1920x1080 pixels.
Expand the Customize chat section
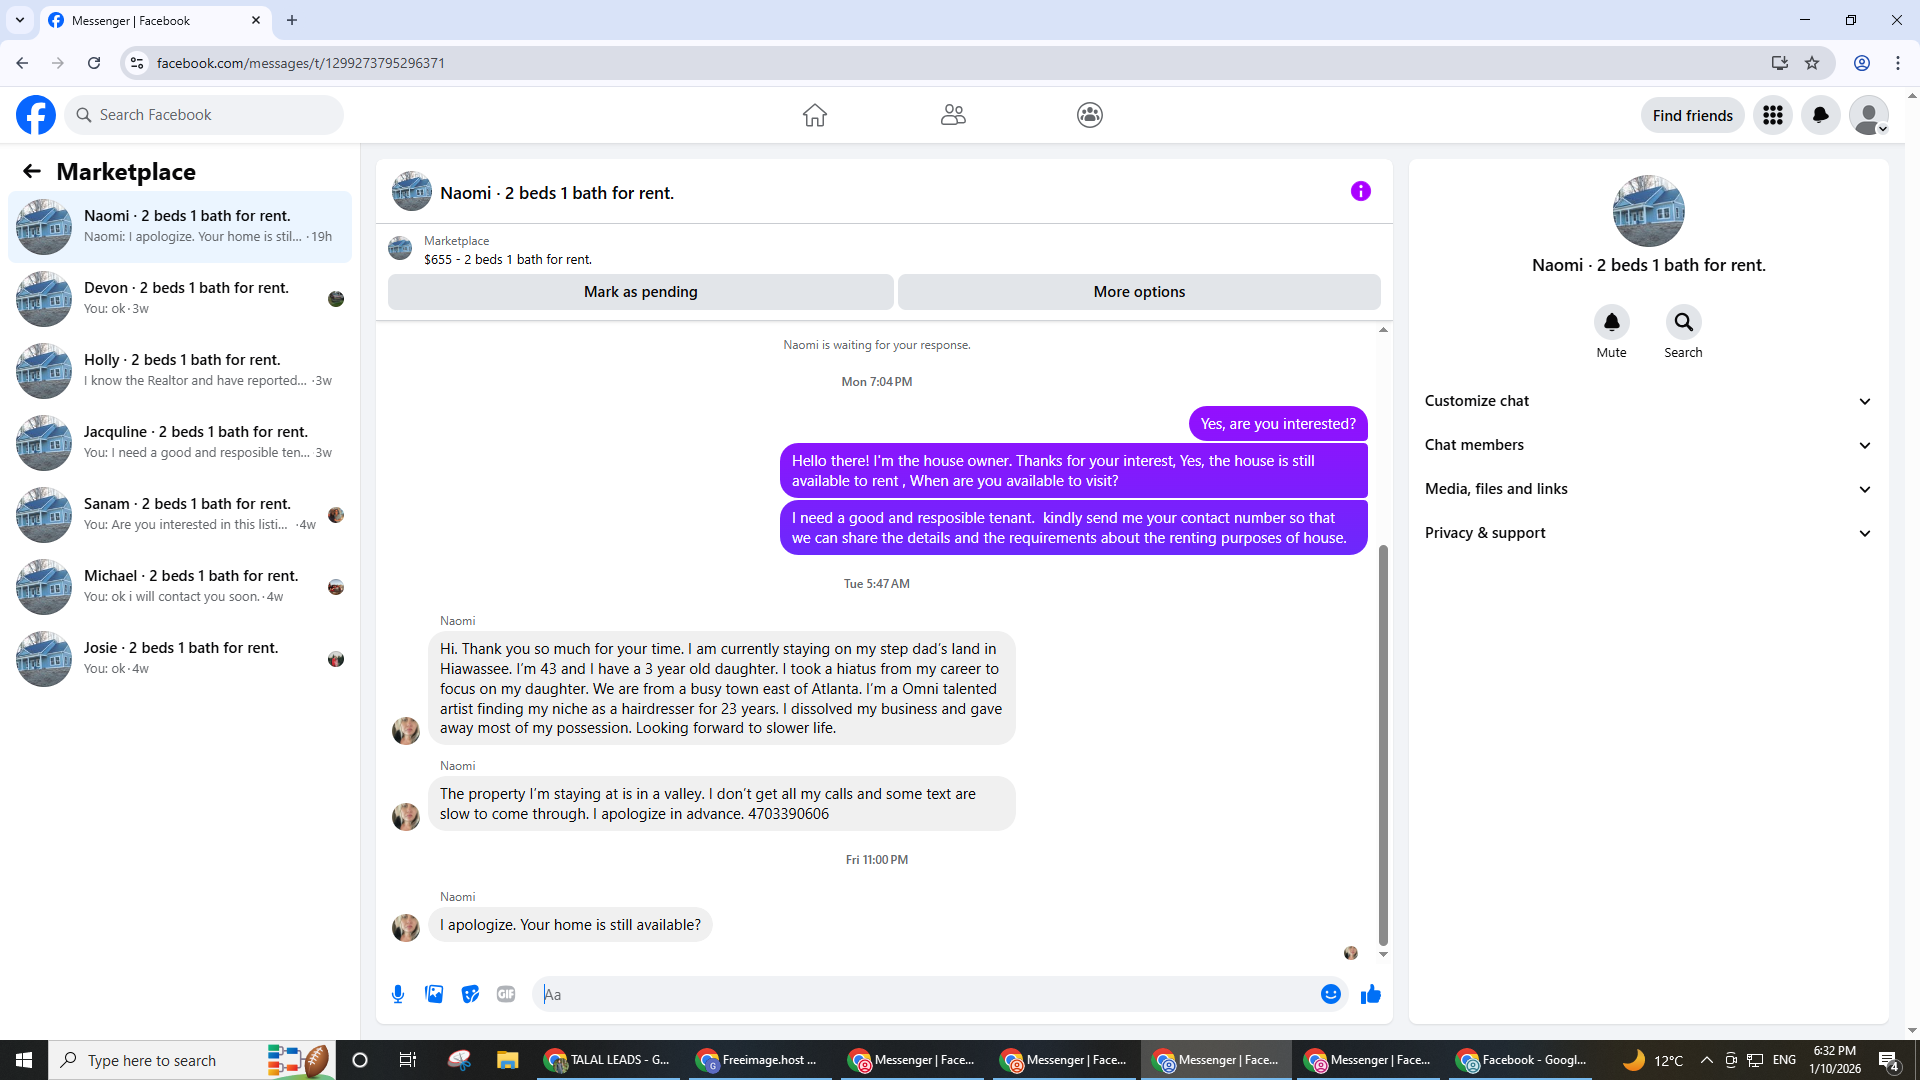tap(1647, 401)
